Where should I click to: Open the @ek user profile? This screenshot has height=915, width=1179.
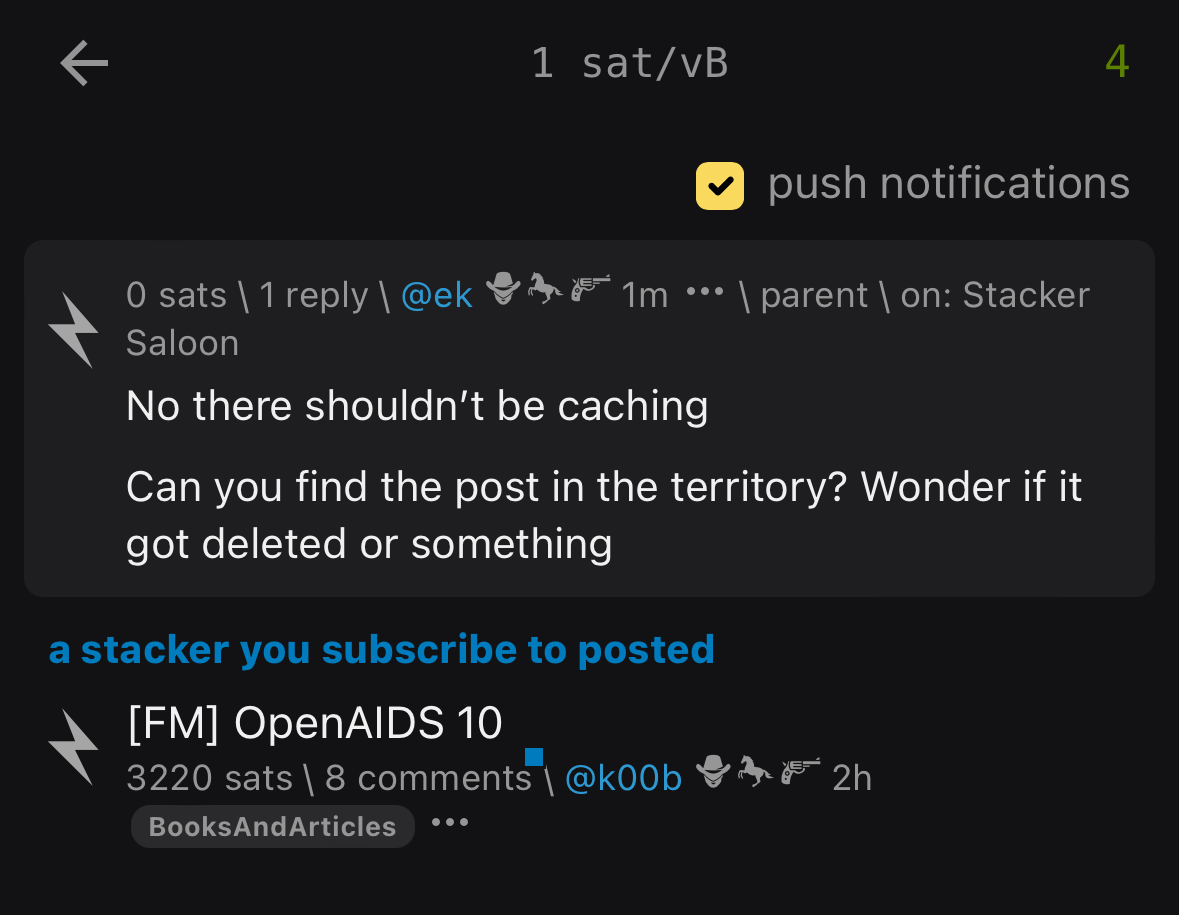pos(437,295)
